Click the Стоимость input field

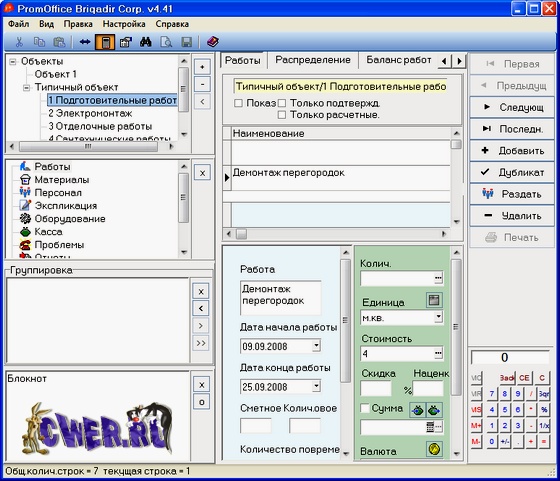pos(398,354)
